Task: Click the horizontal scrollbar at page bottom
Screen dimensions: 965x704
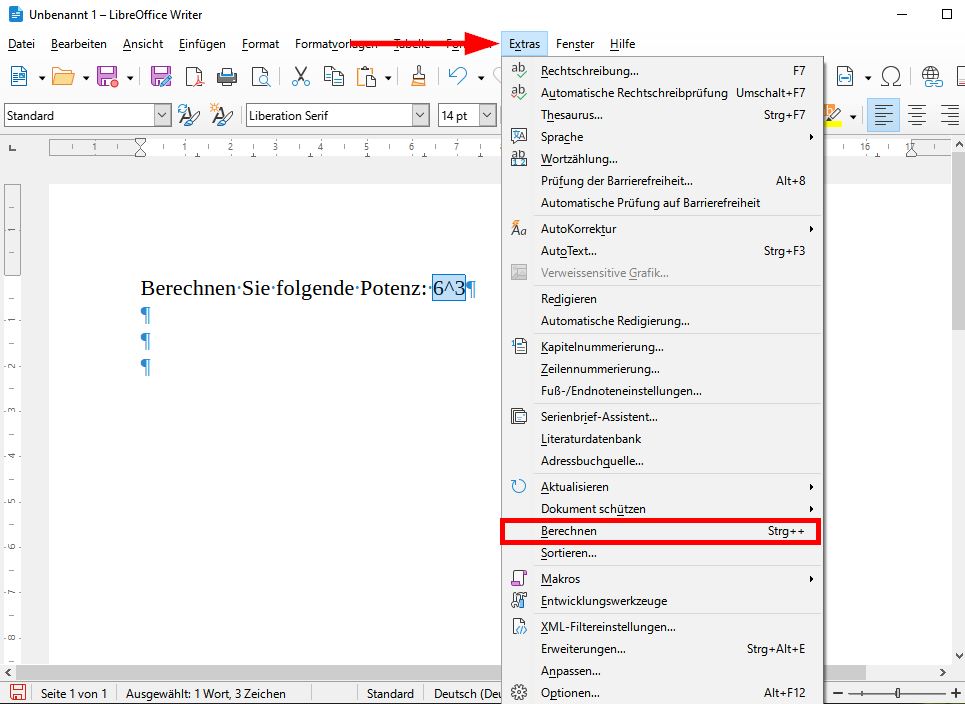Action: 250,672
